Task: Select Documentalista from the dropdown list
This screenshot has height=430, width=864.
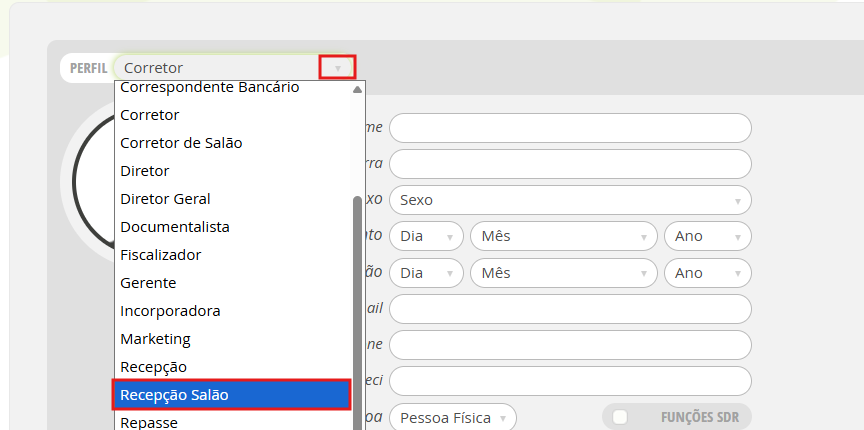Action: click(175, 227)
